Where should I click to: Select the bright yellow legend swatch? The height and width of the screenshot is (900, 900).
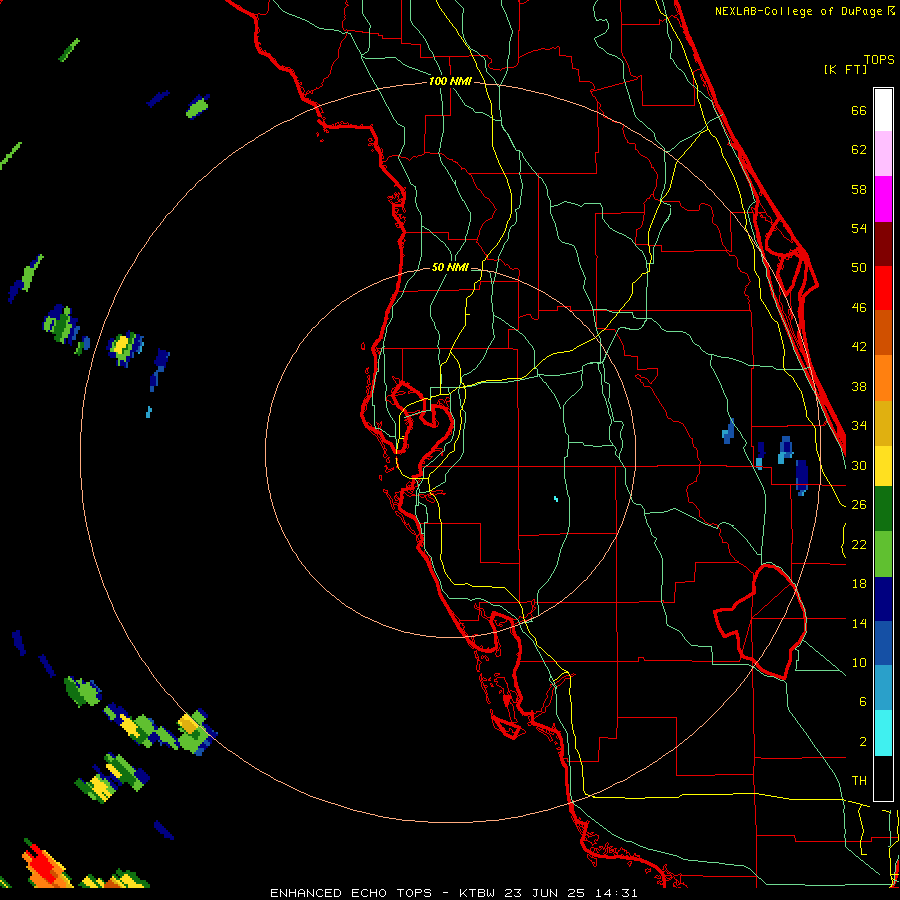click(x=883, y=466)
